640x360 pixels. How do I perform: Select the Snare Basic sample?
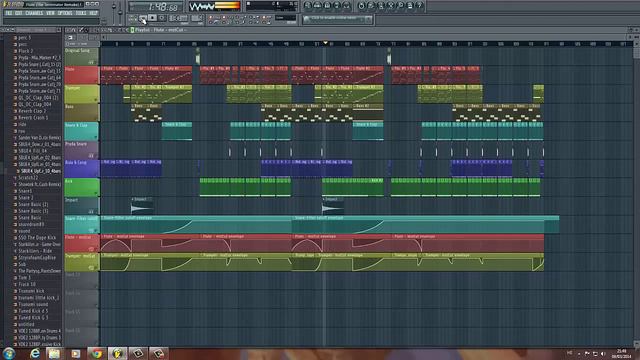click(x=29, y=218)
